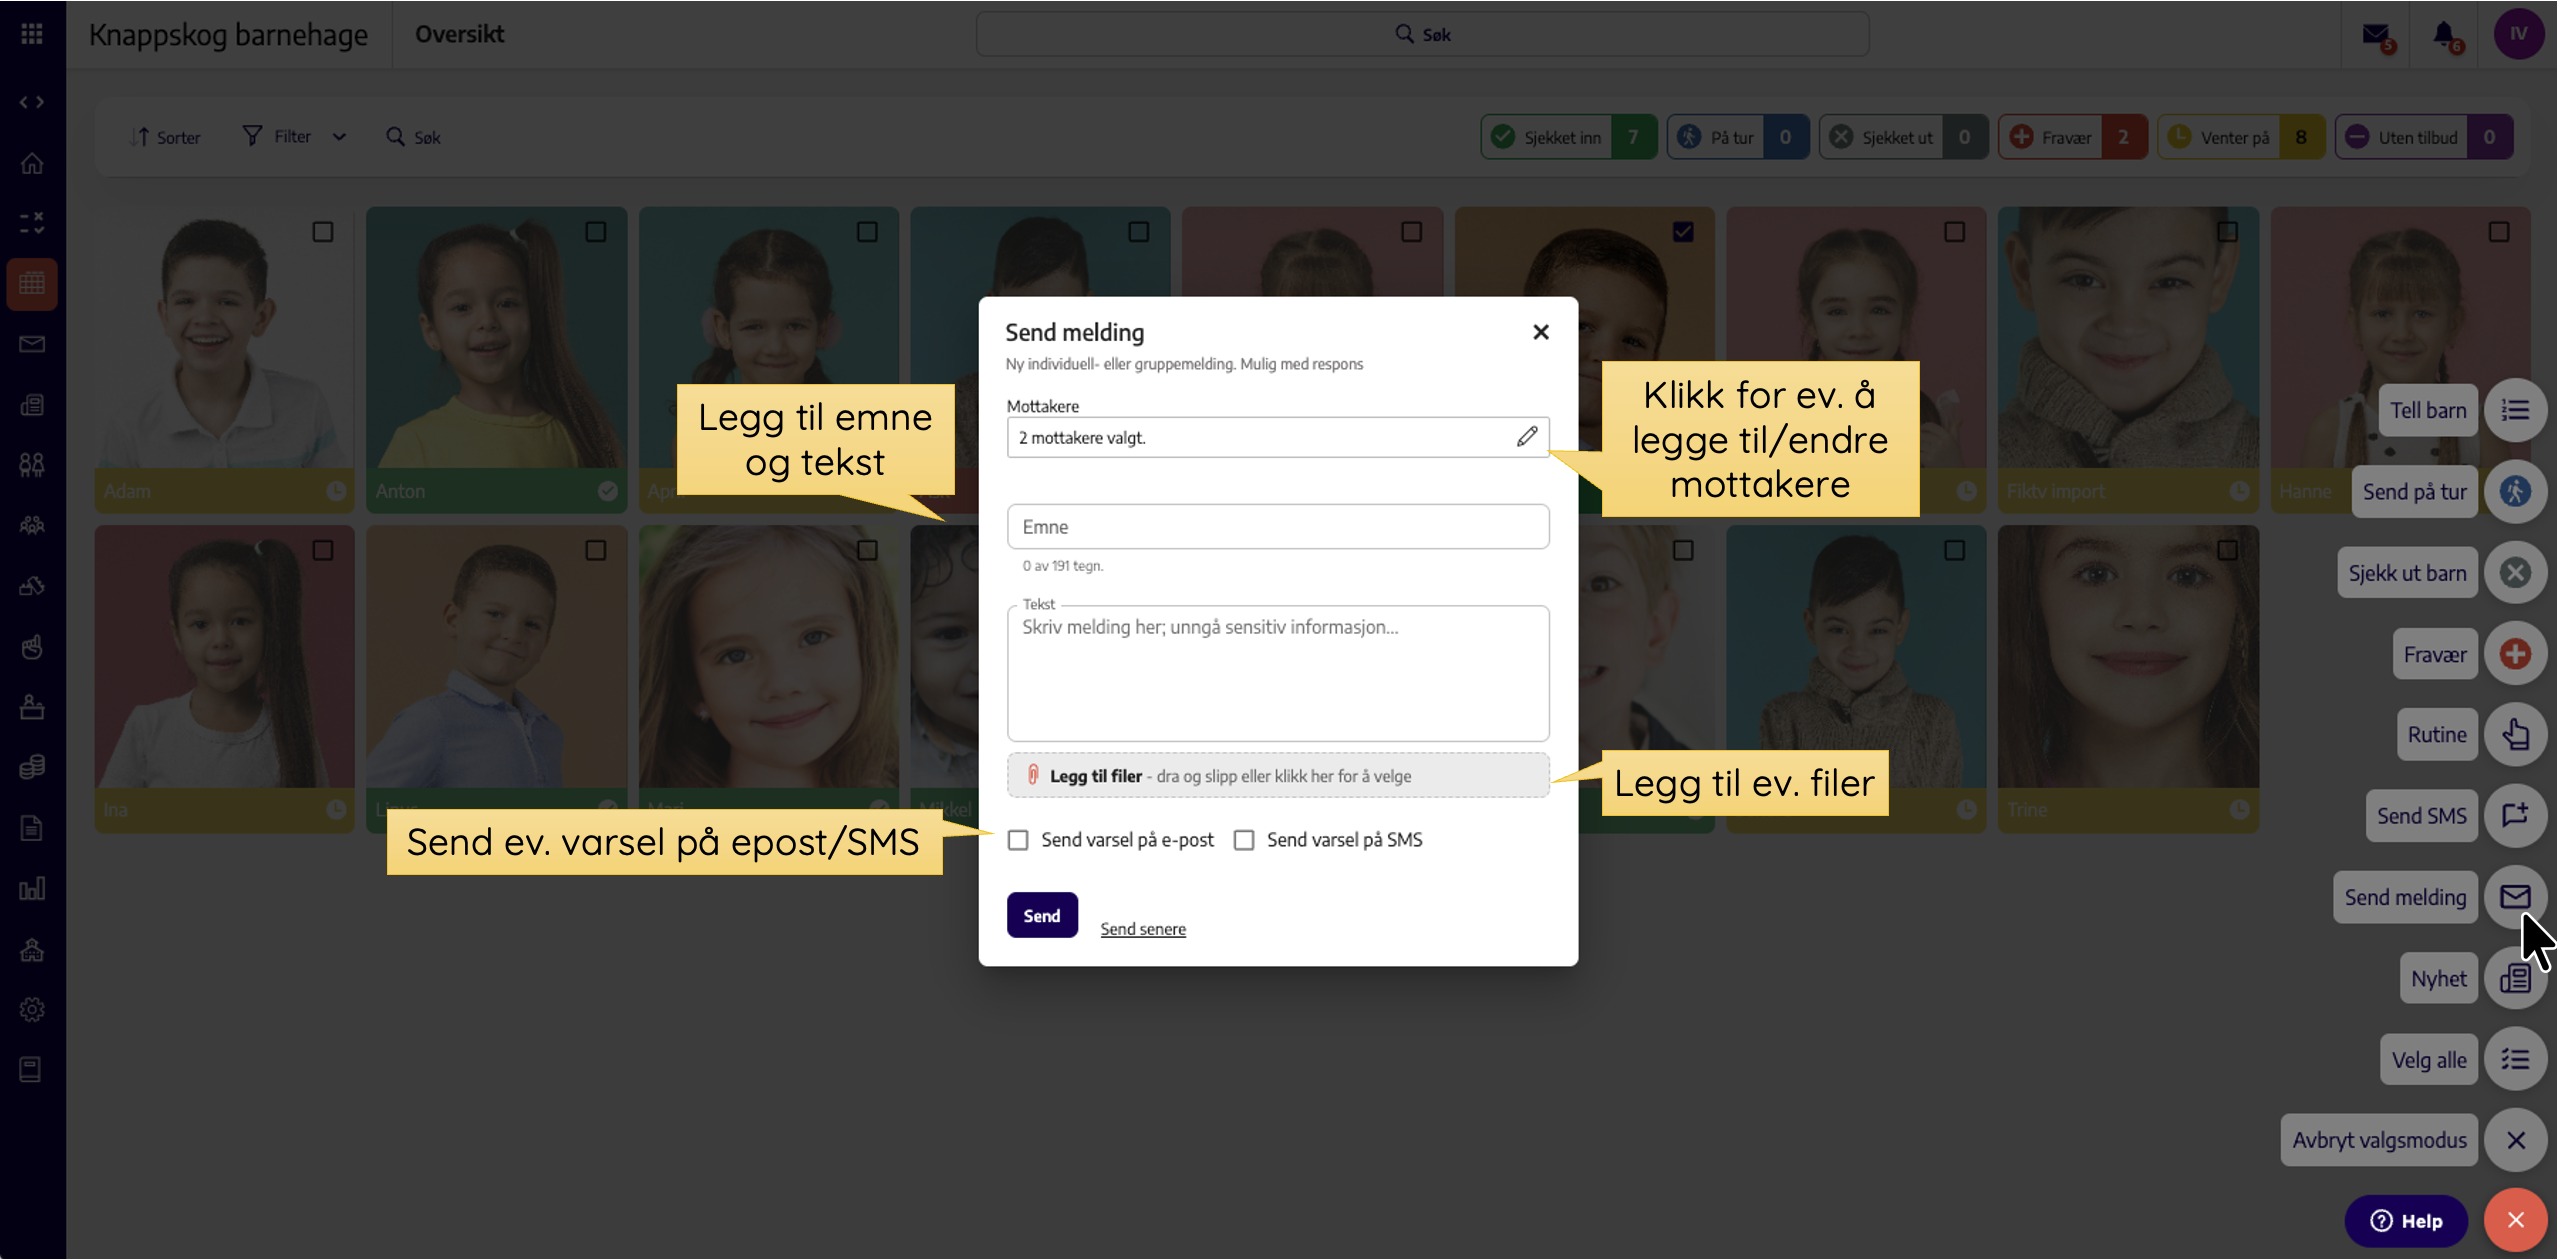Image resolution: width=2557 pixels, height=1259 pixels.
Task: Open the mail envelope sidebar icon
Action: click(x=32, y=344)
